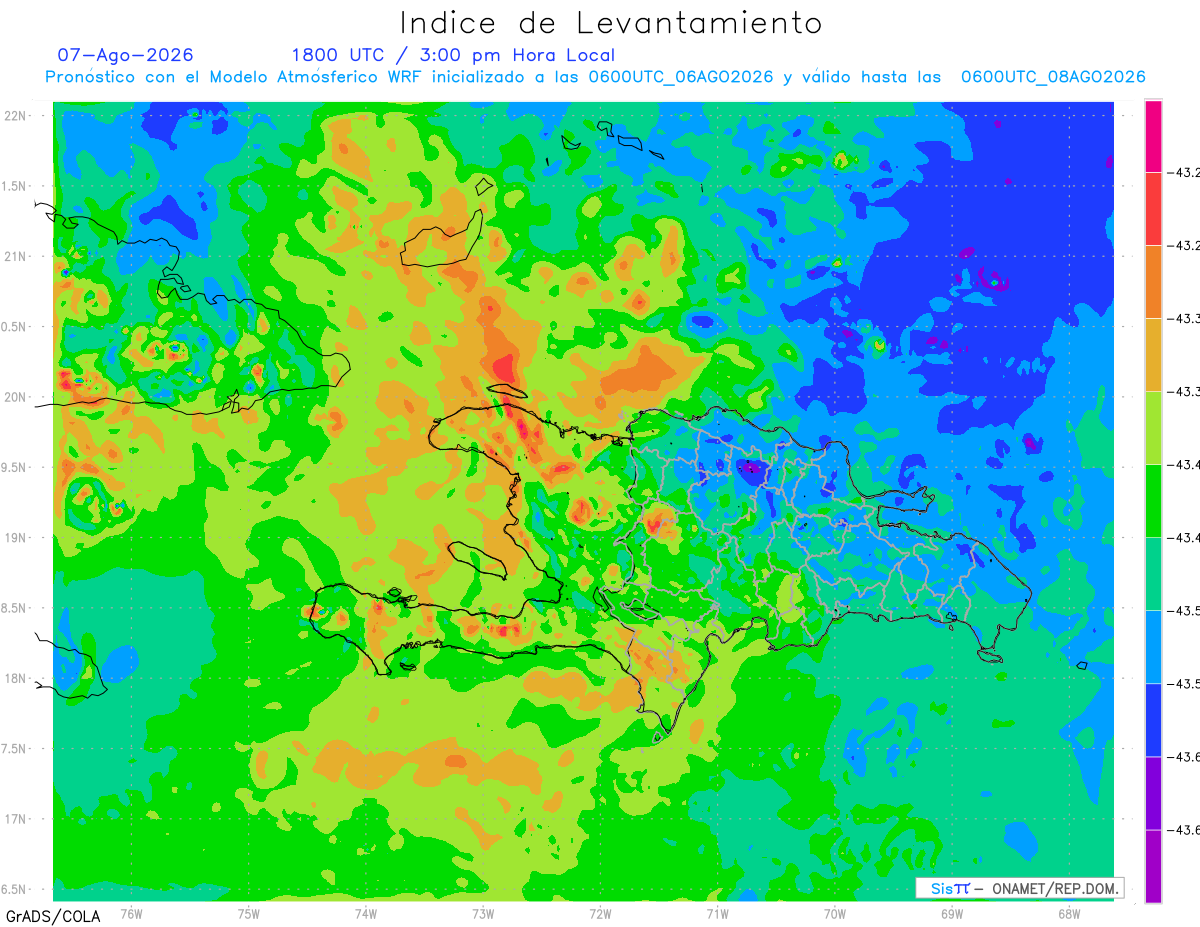The width and height of the screenshot is (1200, 927).
Task: Pick the amber-yellow legend swatch
Action: (x=1153, y=354)
